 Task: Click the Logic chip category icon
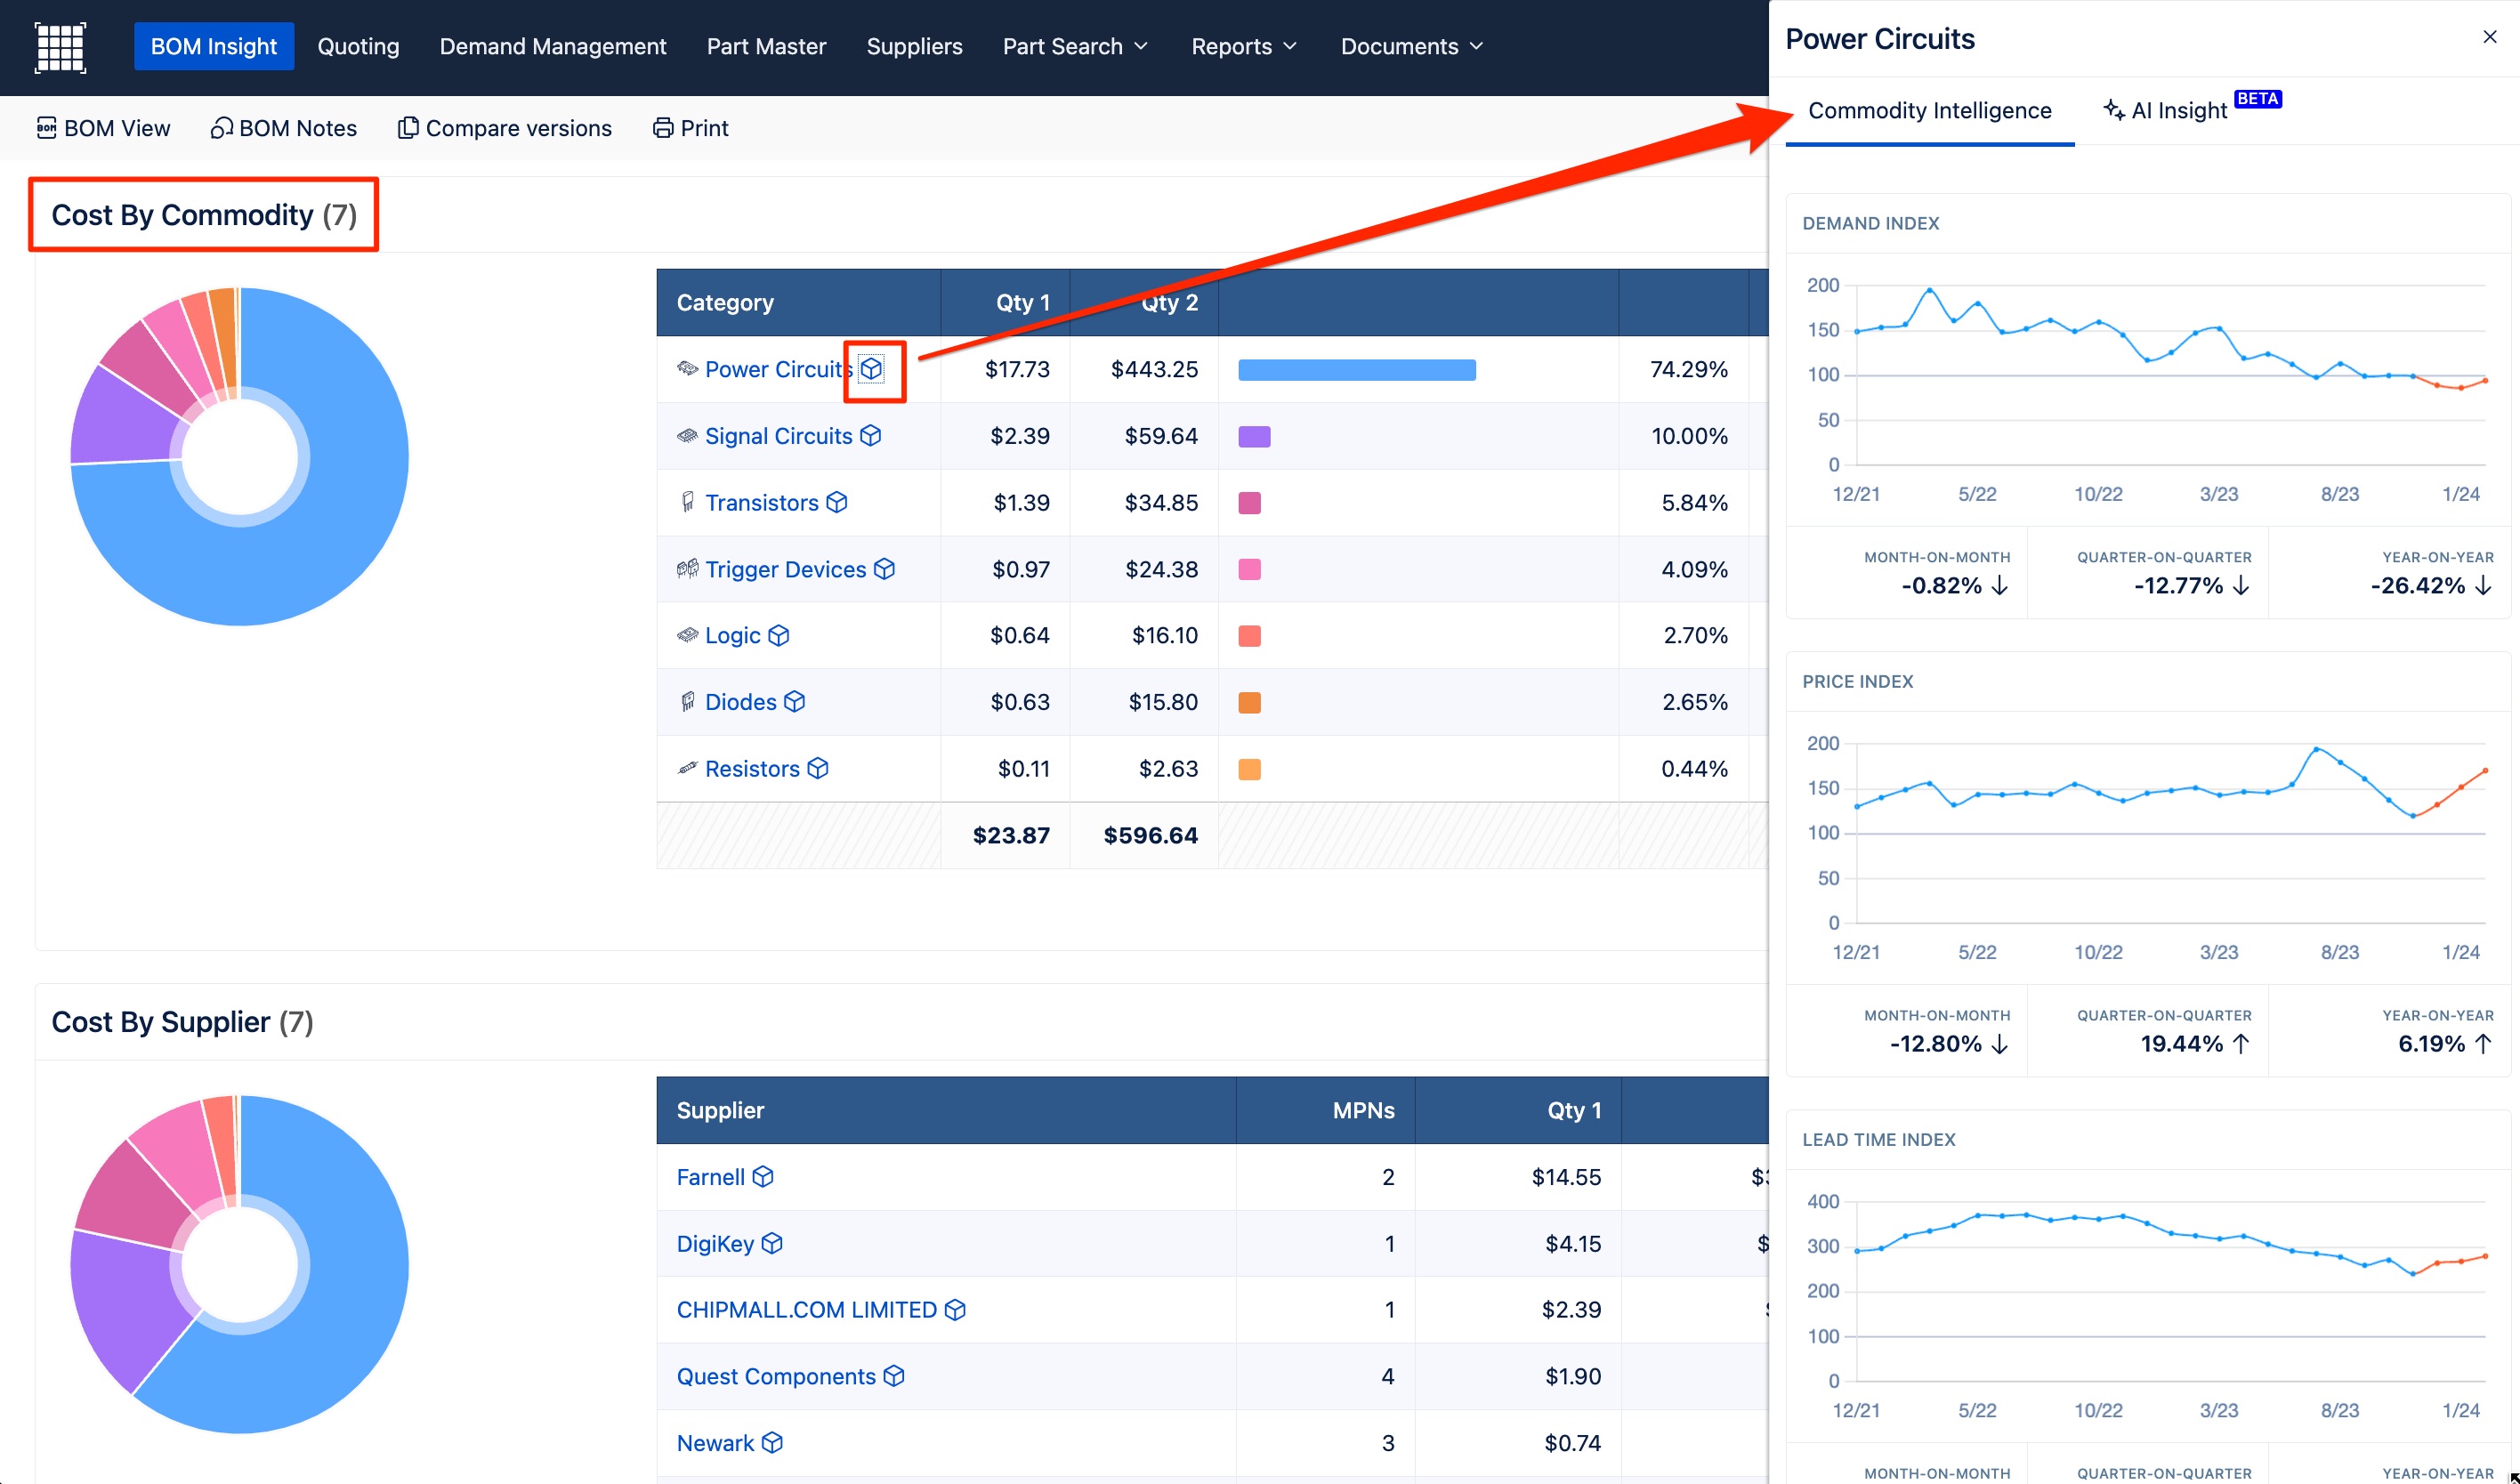click(687, 635)
